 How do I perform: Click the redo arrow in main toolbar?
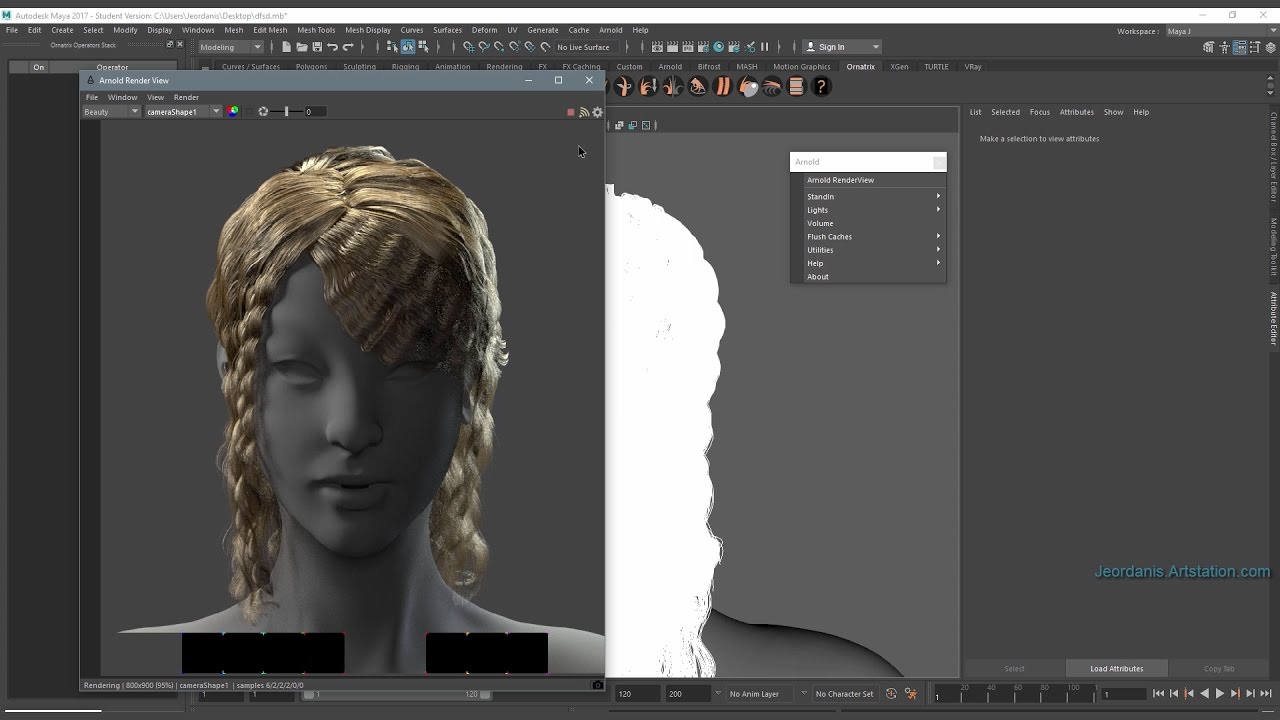pos(348,47)
